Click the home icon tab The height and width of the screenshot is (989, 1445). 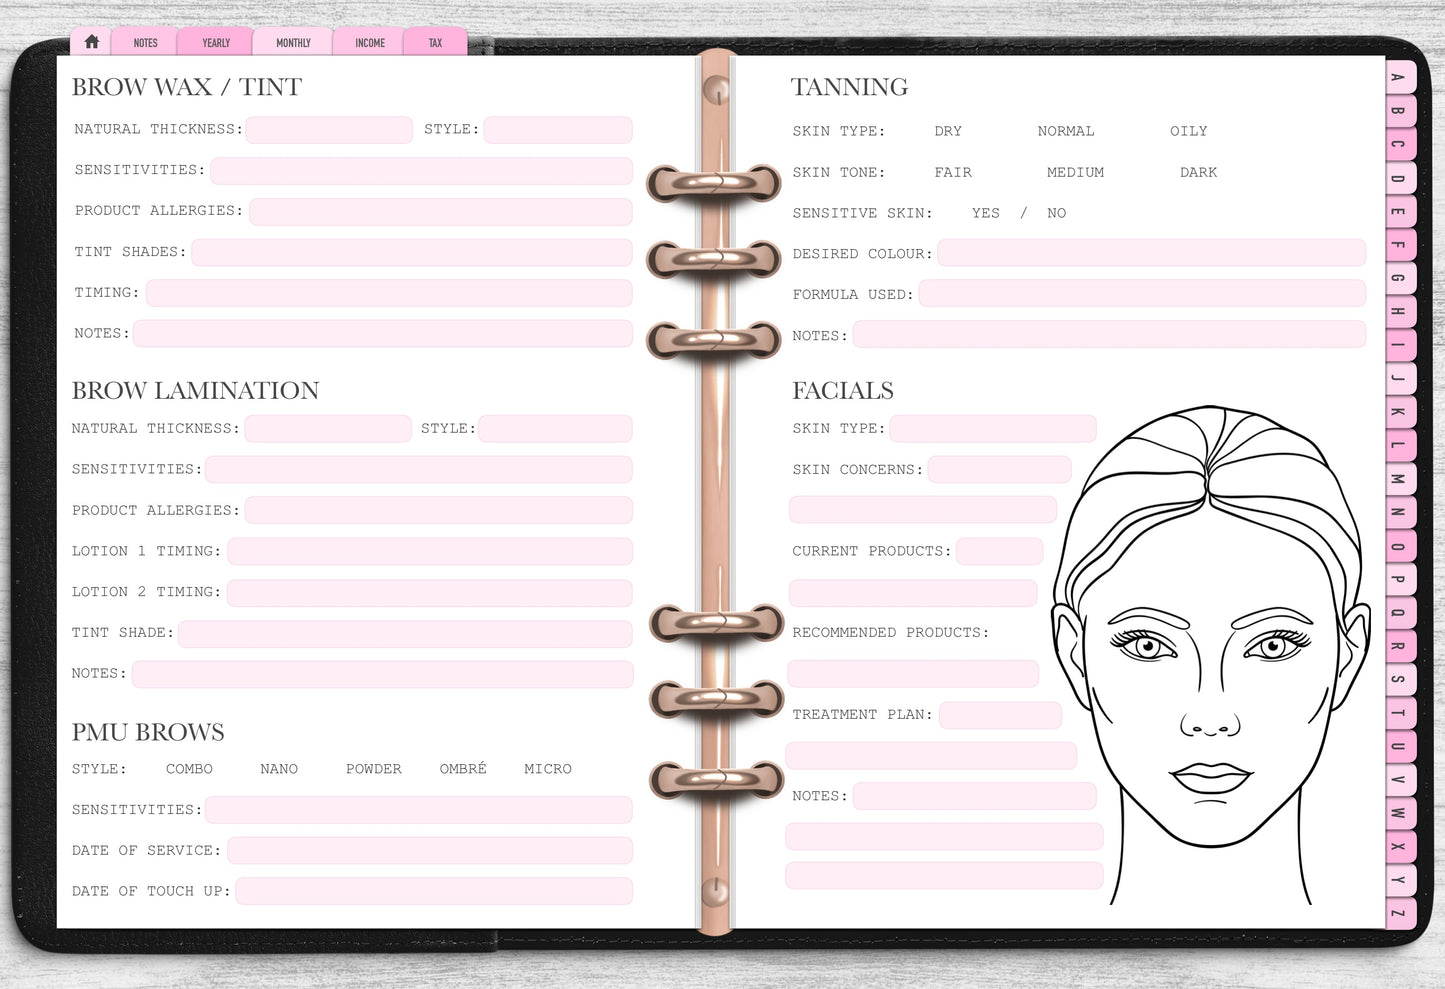tap(92, 42)
